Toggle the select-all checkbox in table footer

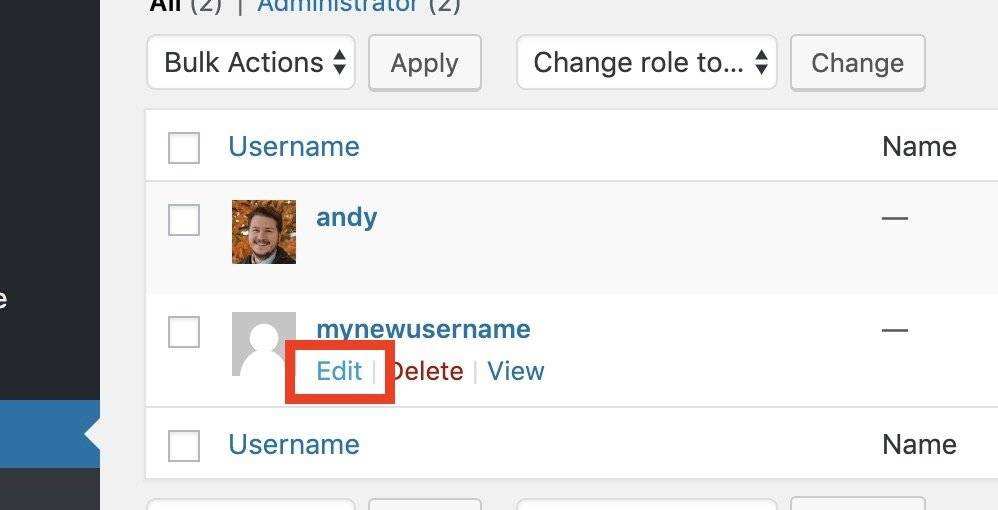[184, 445]
